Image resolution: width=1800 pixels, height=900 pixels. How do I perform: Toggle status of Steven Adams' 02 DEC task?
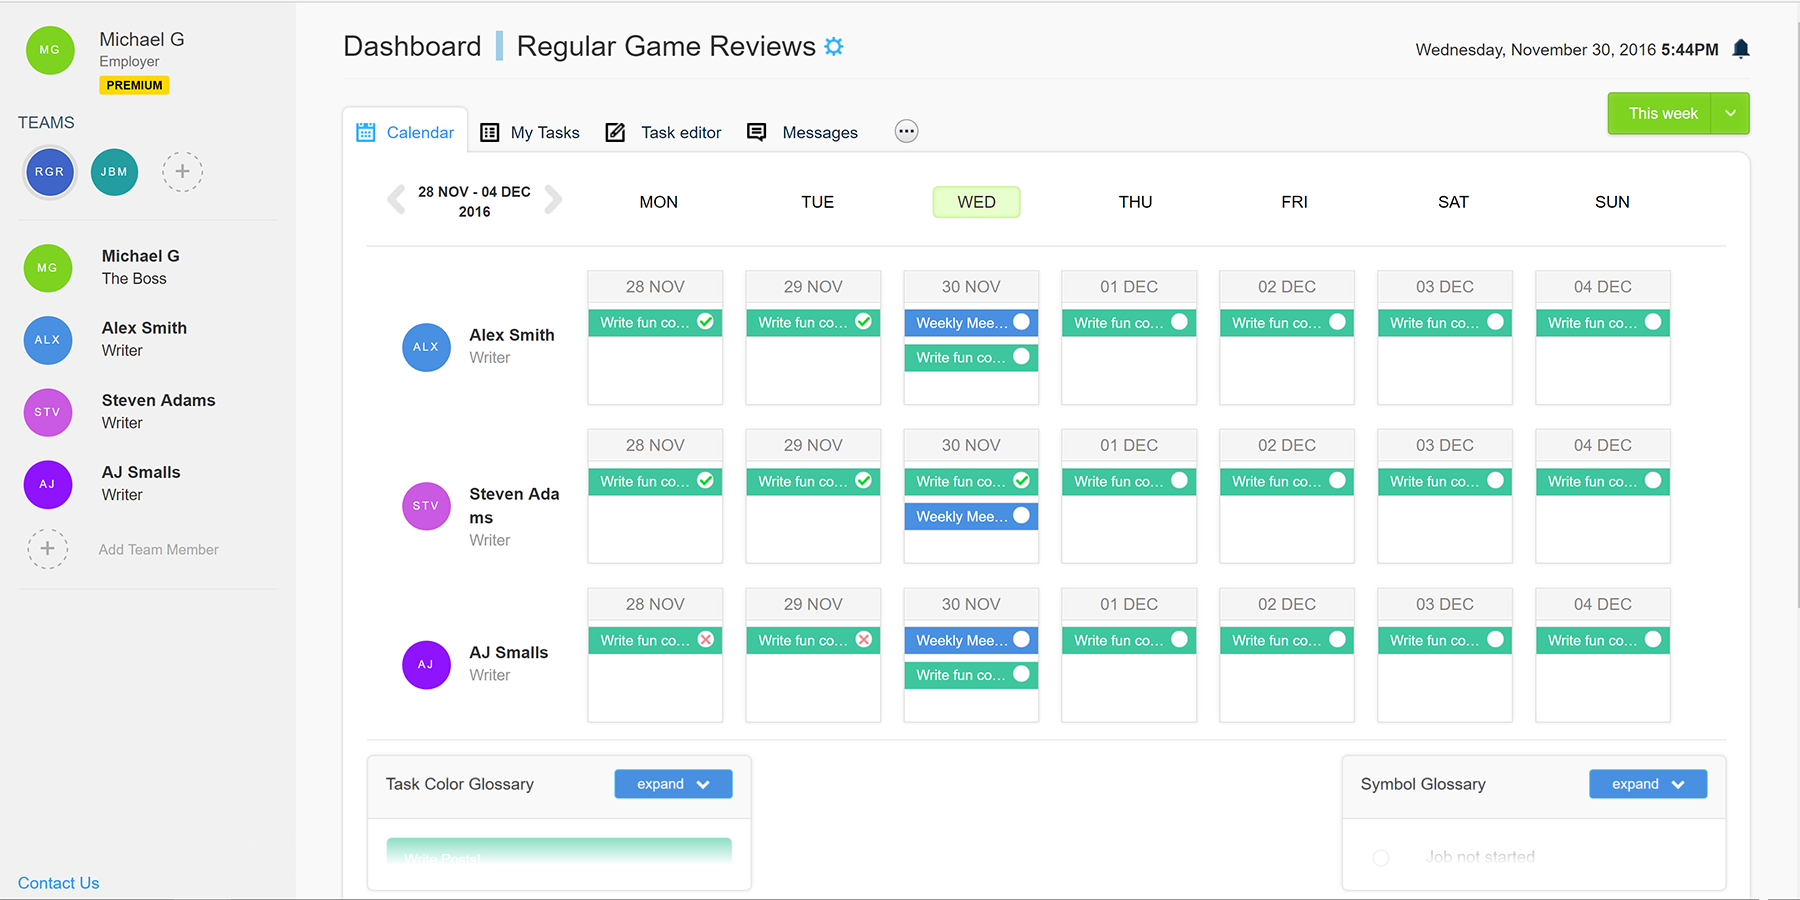point(1337,480)
